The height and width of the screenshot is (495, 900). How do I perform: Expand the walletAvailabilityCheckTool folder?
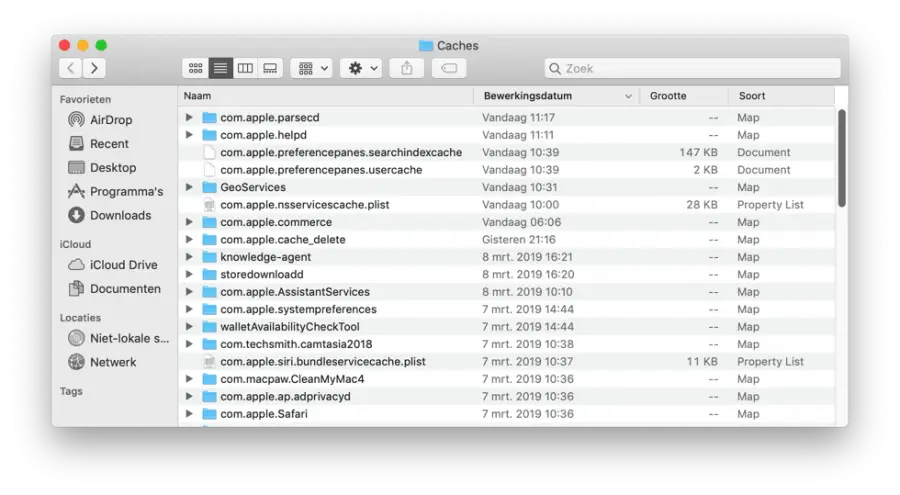[189, 327]
